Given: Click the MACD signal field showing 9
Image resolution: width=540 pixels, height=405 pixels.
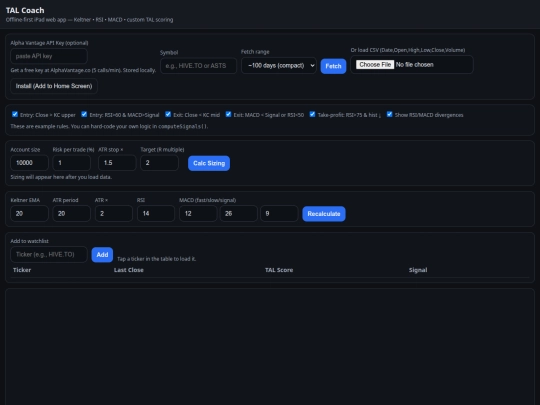Looking at the screenshot, I should [x=279, y=214].
